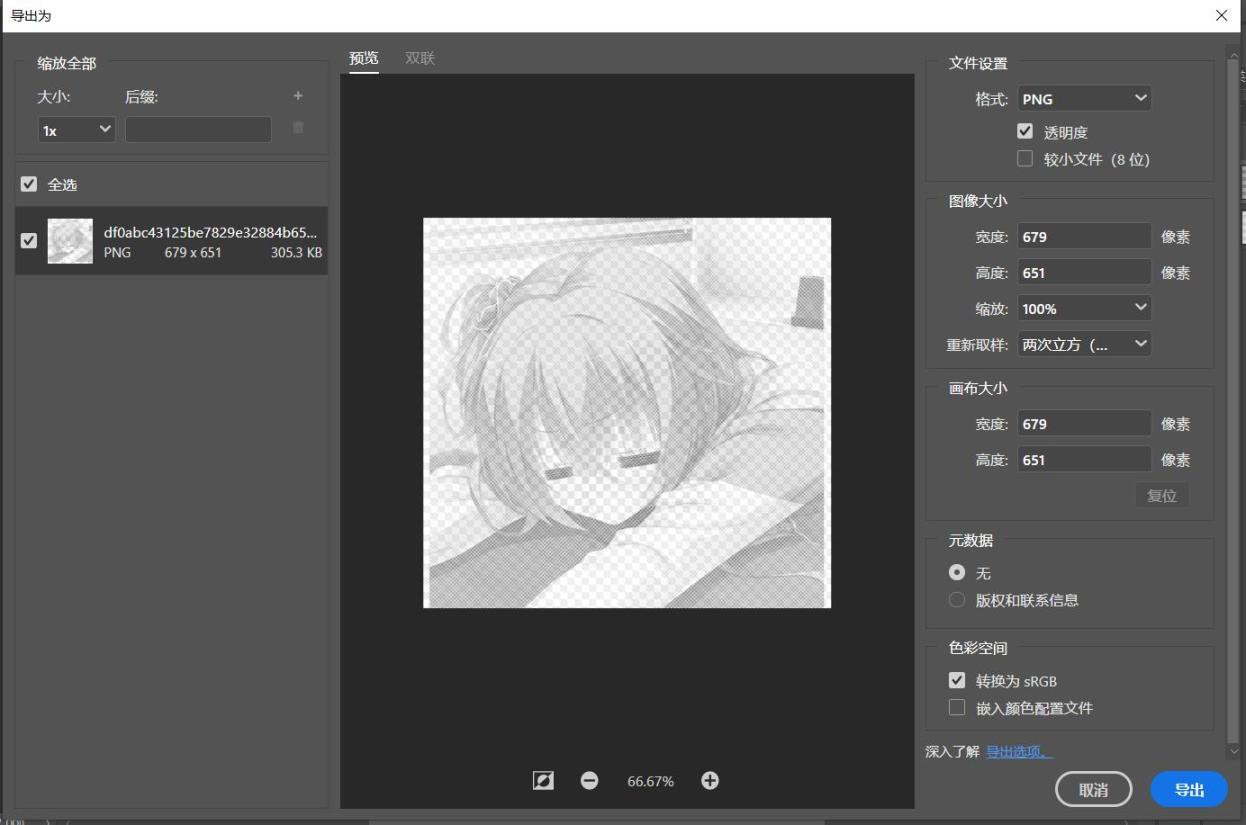Add a new scale size with plus icon

pyautogui.click(x=297, y=96)
